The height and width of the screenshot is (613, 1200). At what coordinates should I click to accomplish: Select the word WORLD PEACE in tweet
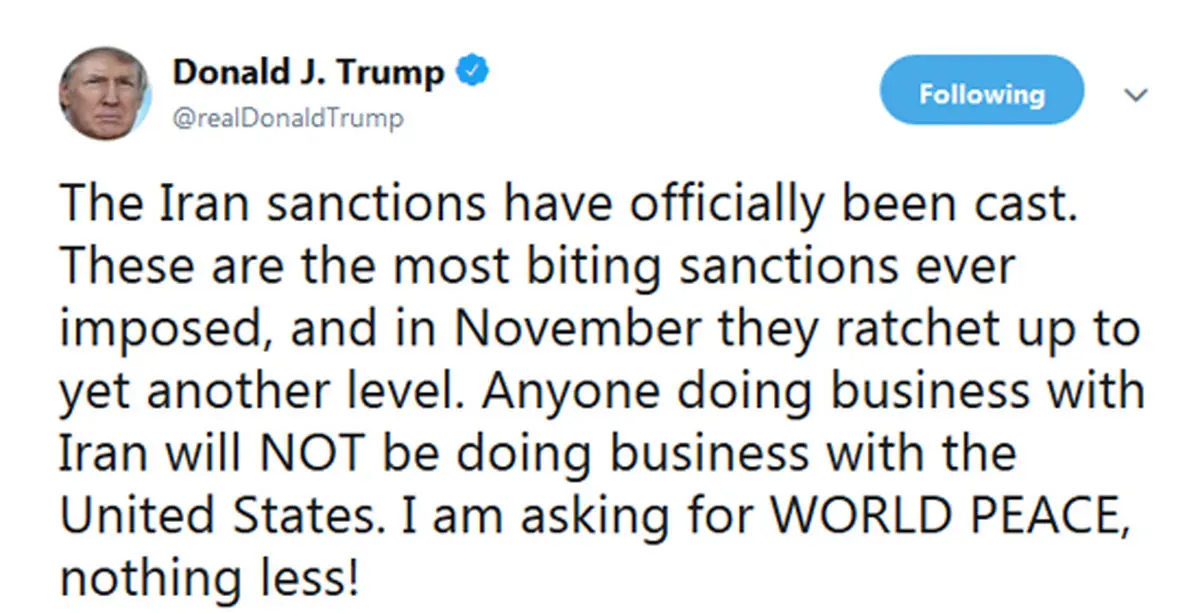tap(938, 516)
